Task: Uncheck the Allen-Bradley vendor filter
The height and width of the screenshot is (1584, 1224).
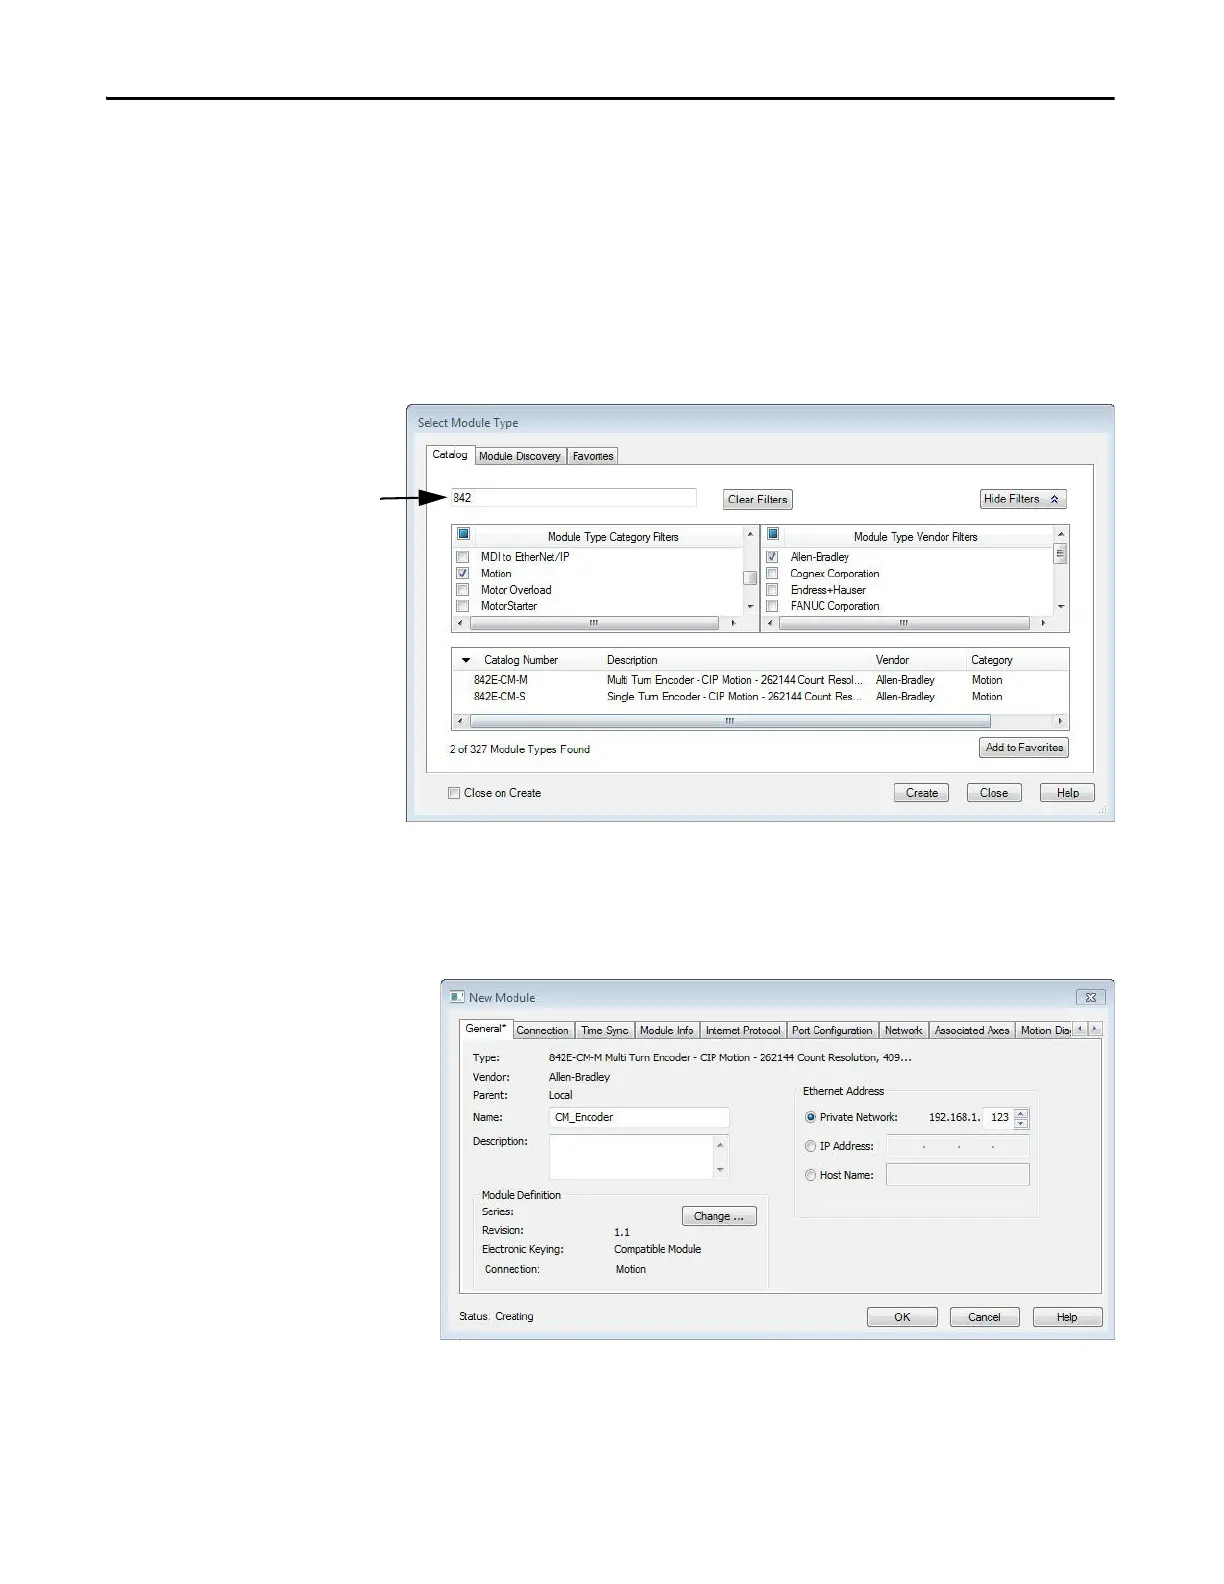Action: click(772, 557)
